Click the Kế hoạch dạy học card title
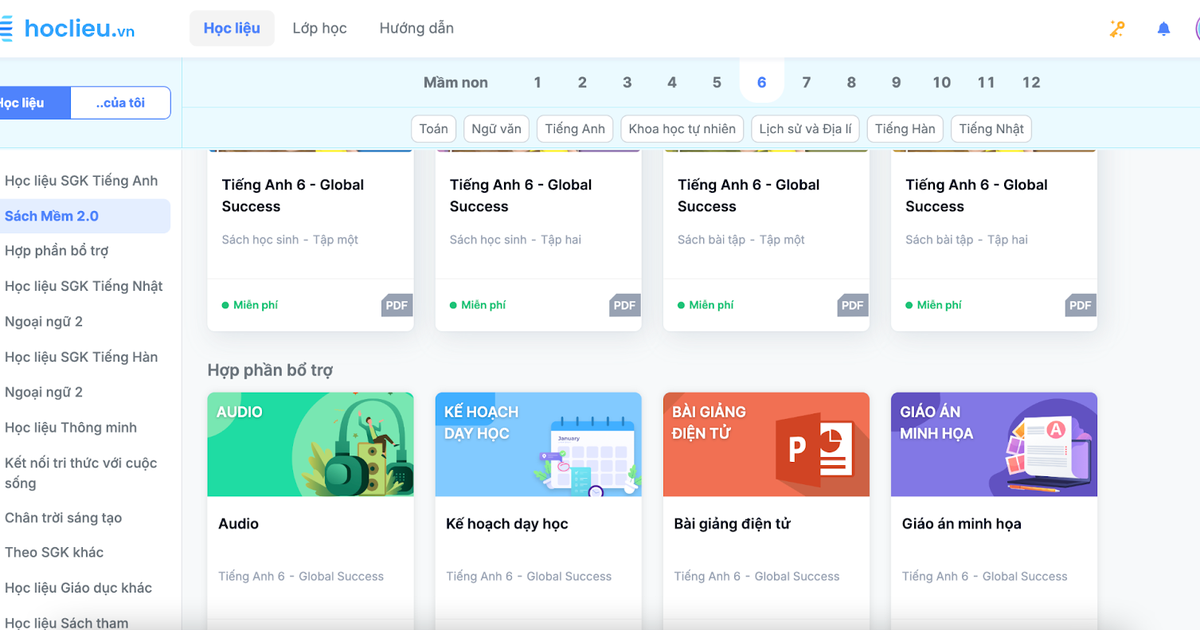Viewport: 1200px width, 630px height. 507,524
